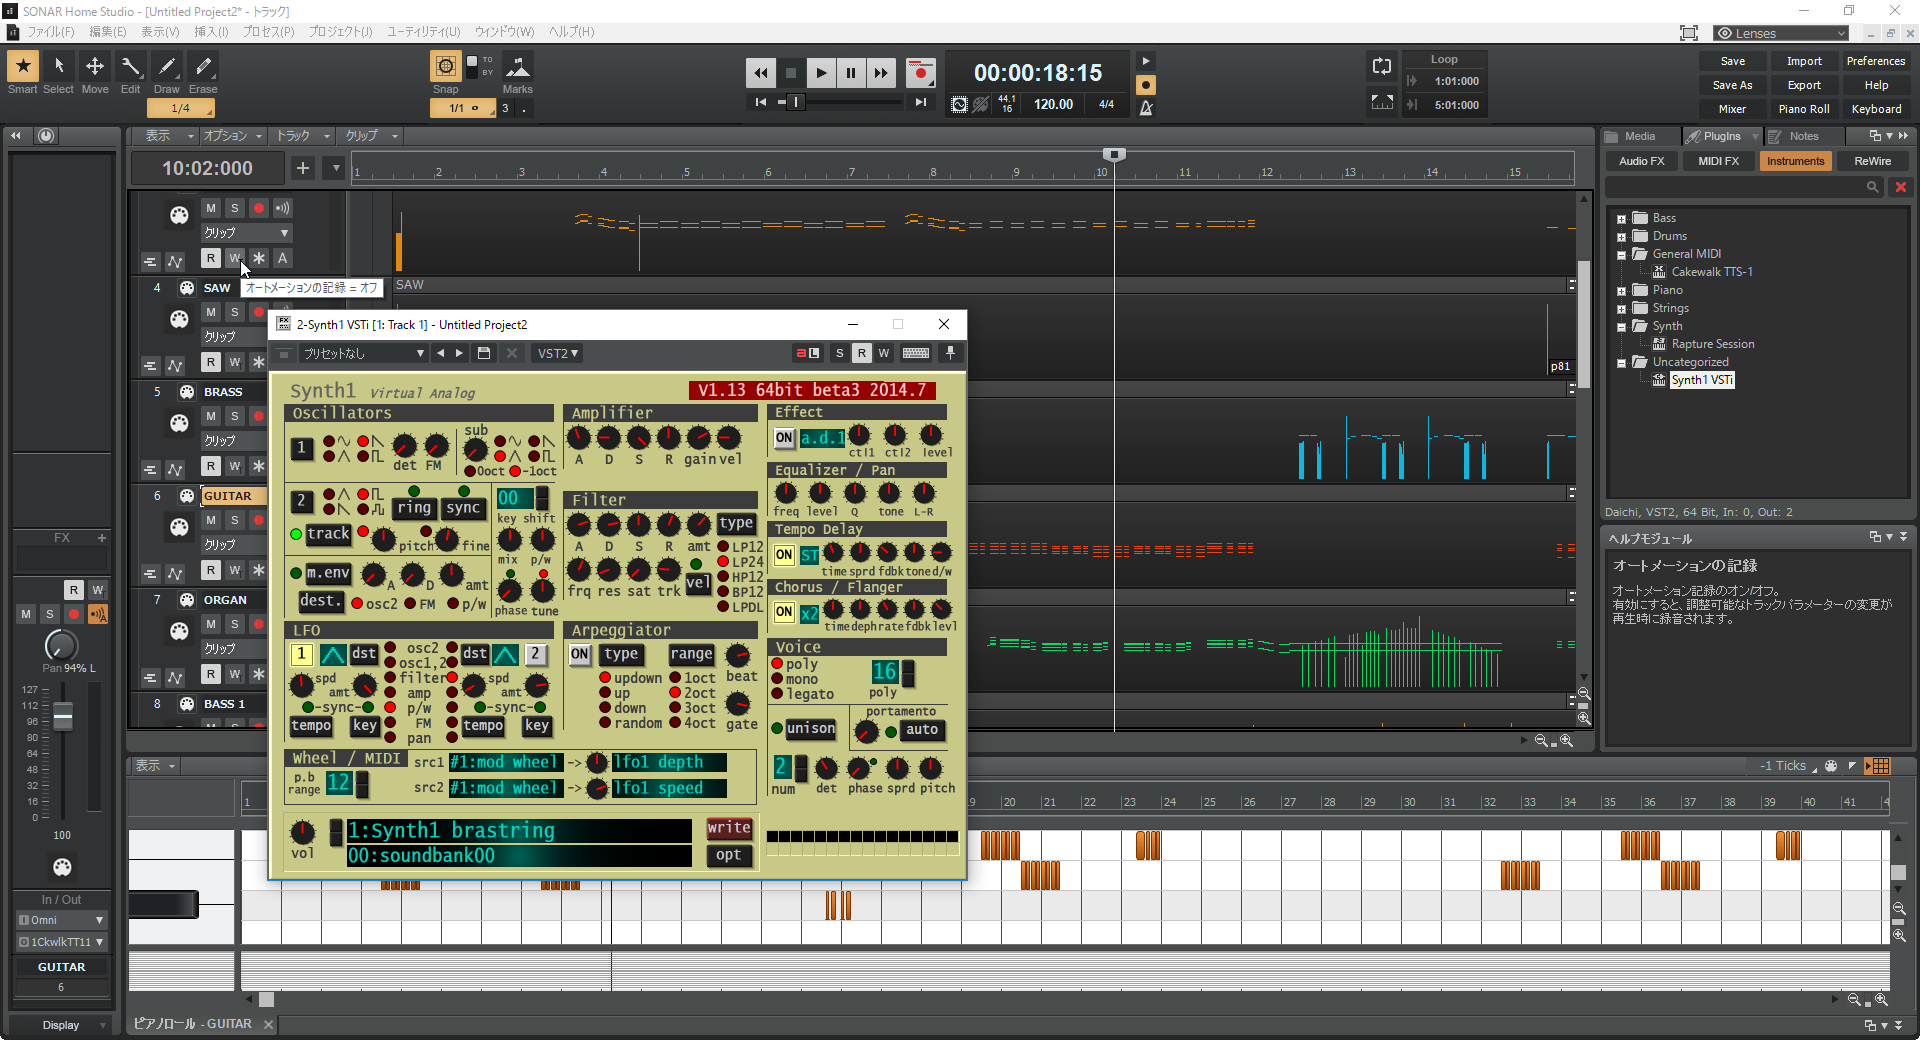Save preset with the disk icon

[484, 353]
